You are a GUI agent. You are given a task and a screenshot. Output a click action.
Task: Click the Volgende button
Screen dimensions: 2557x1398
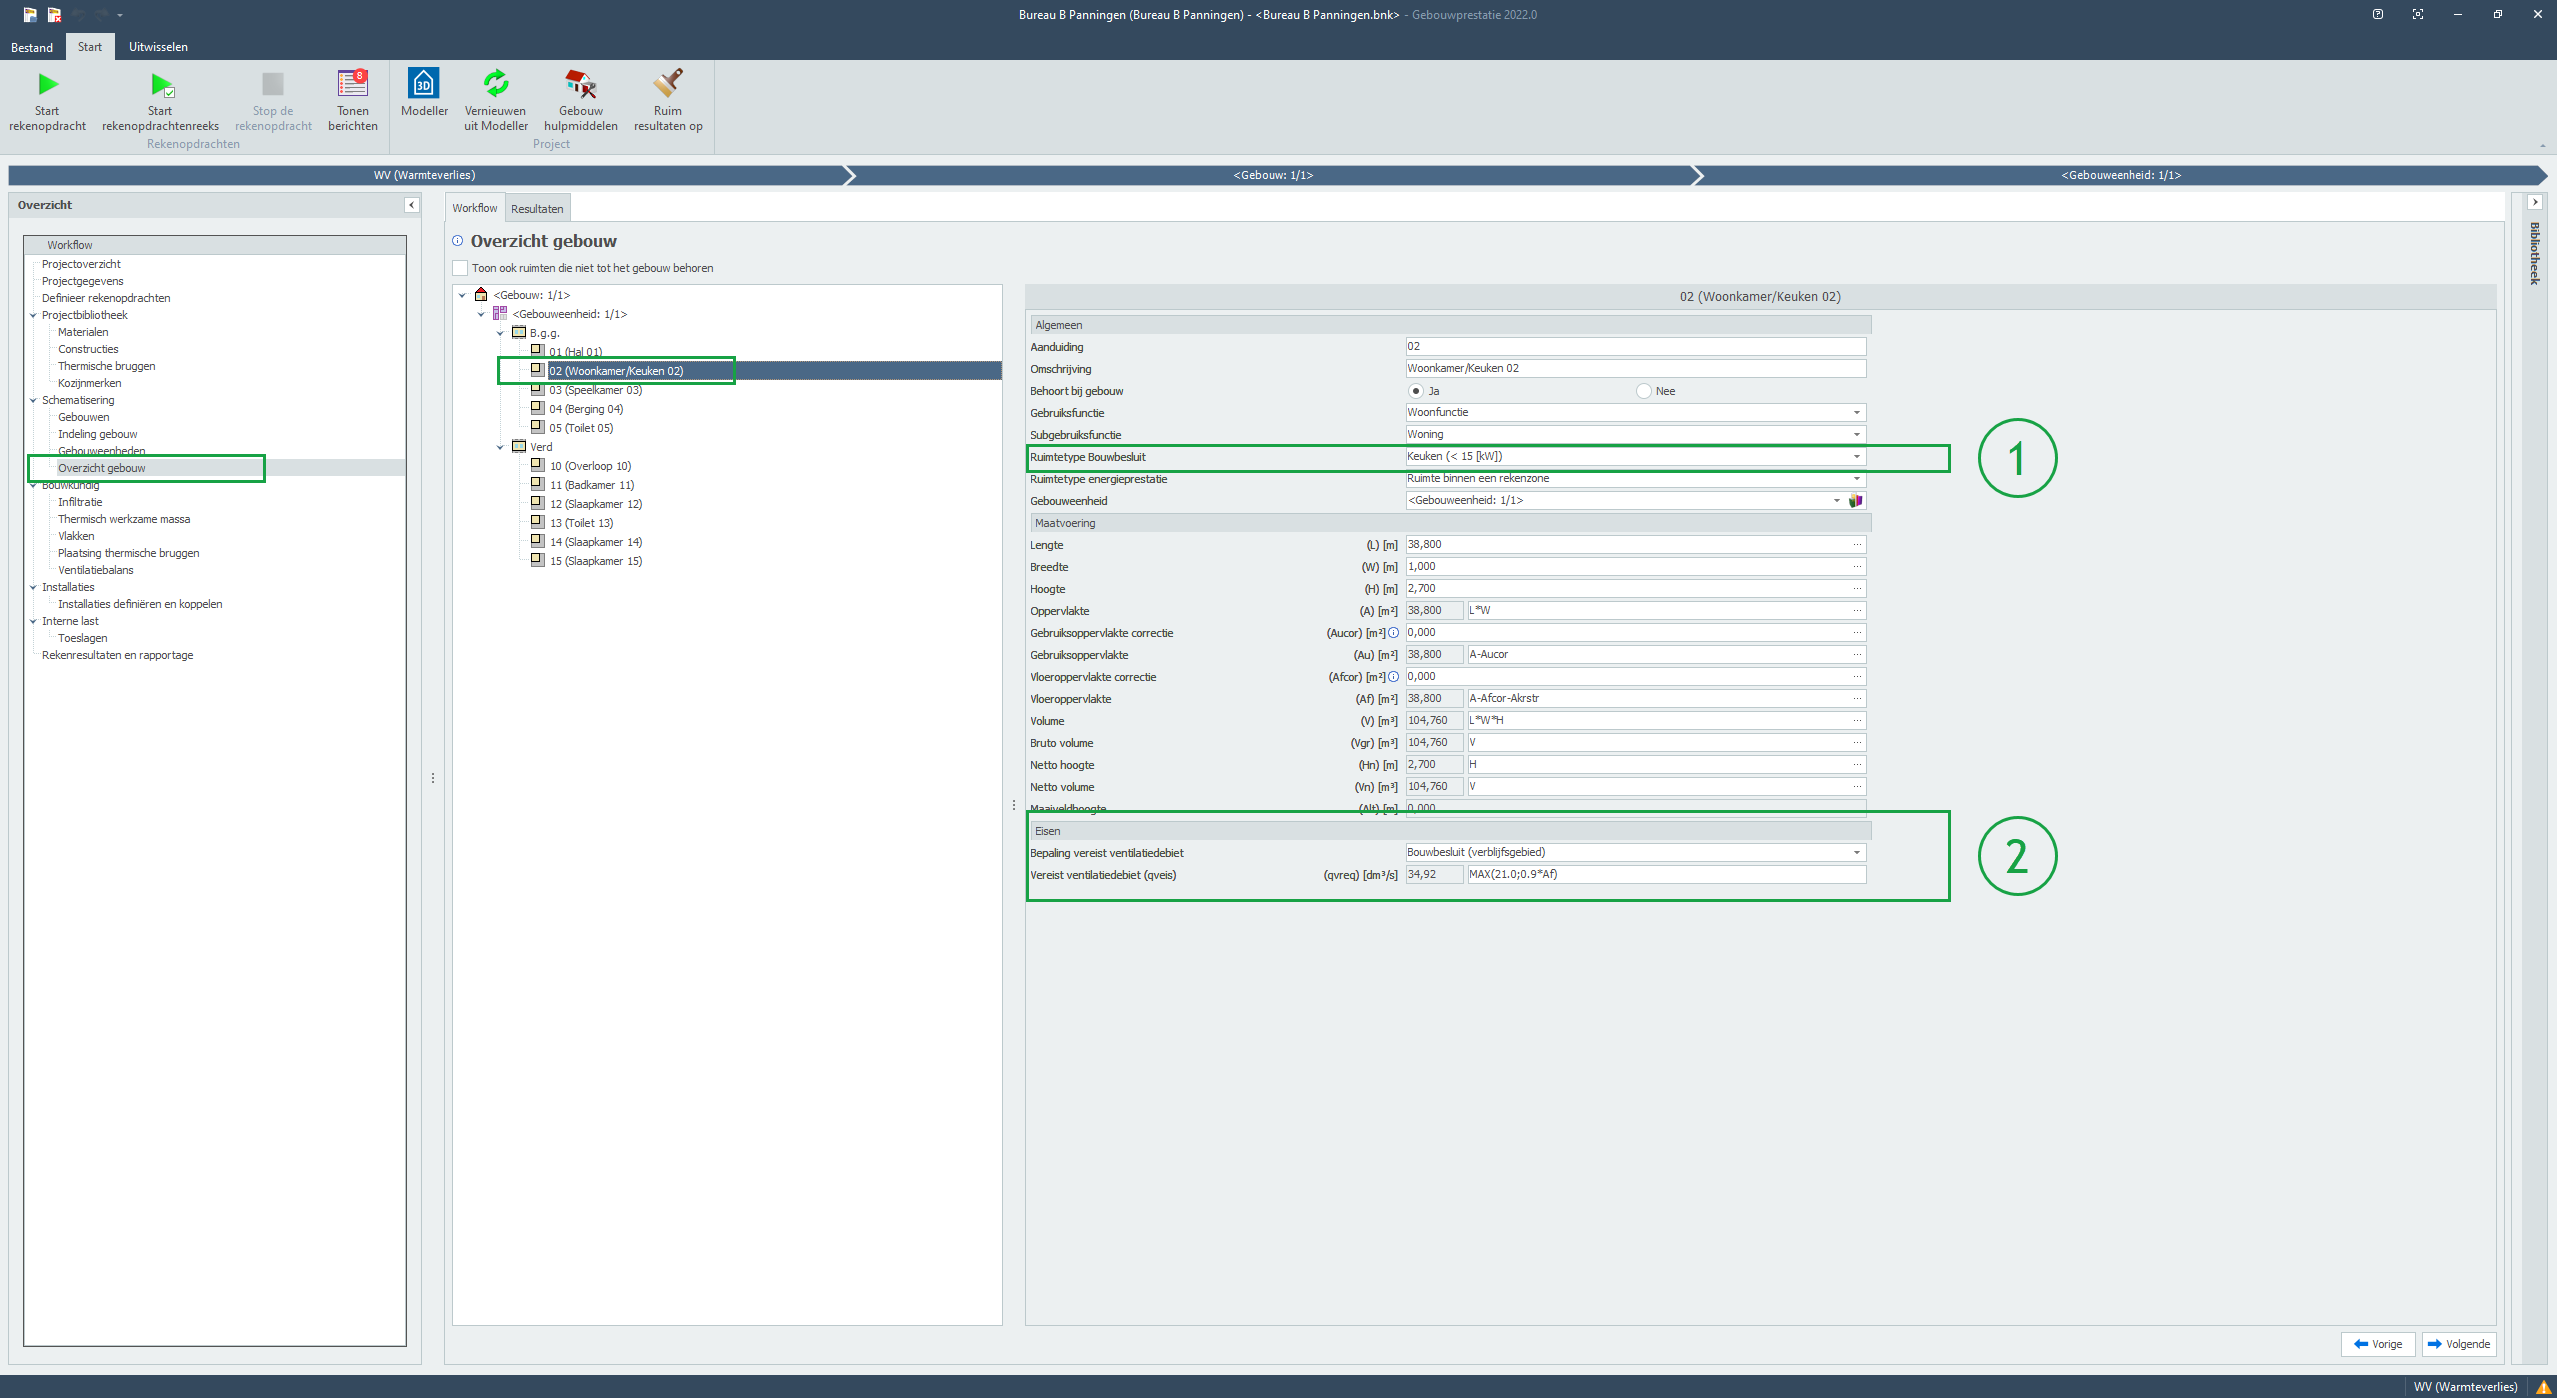tap(2458, 1344)
